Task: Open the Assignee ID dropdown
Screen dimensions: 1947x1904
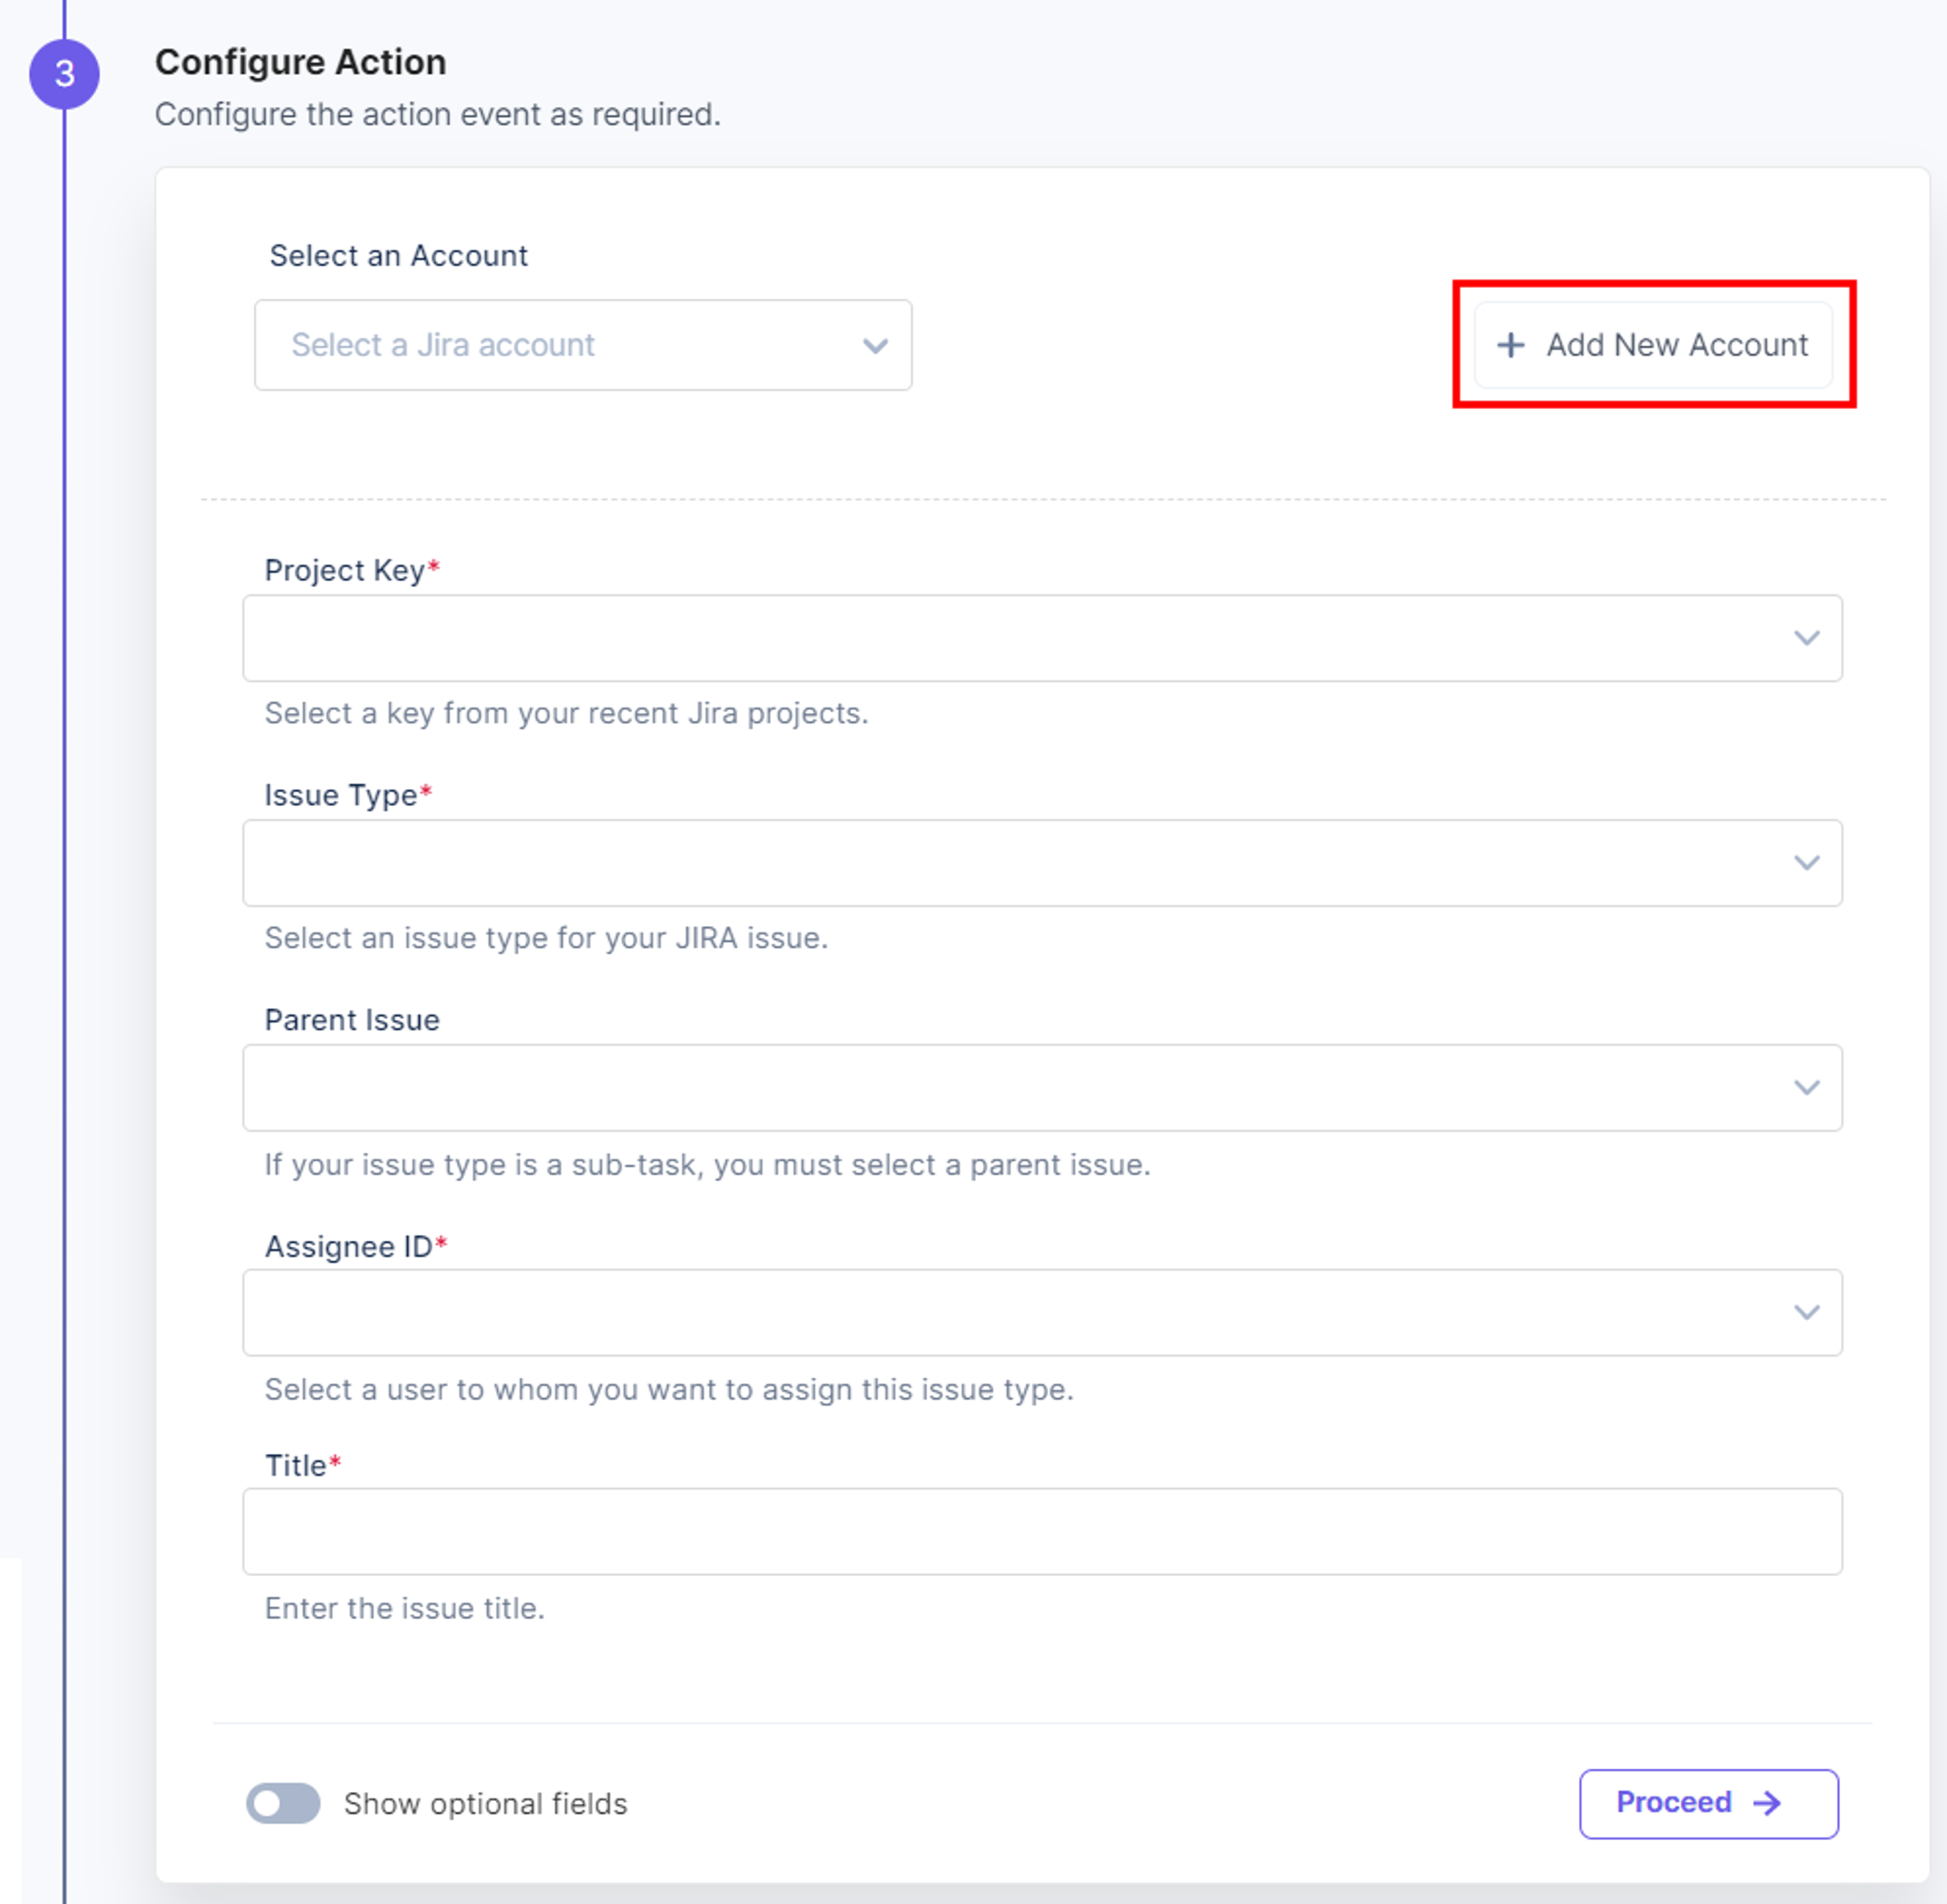Action: tap(1042, 1312)
